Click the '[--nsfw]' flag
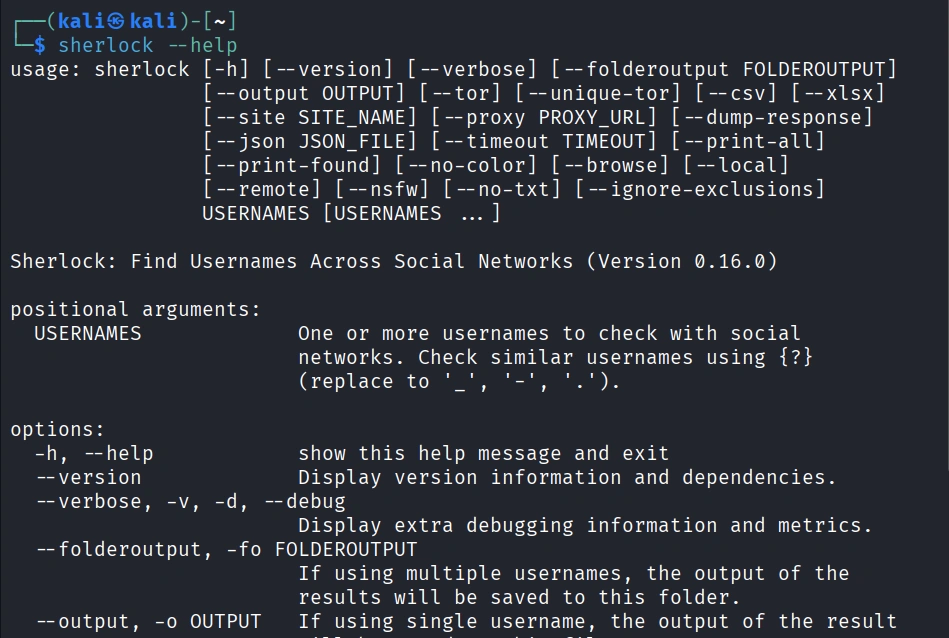 [x=382, y=189]
